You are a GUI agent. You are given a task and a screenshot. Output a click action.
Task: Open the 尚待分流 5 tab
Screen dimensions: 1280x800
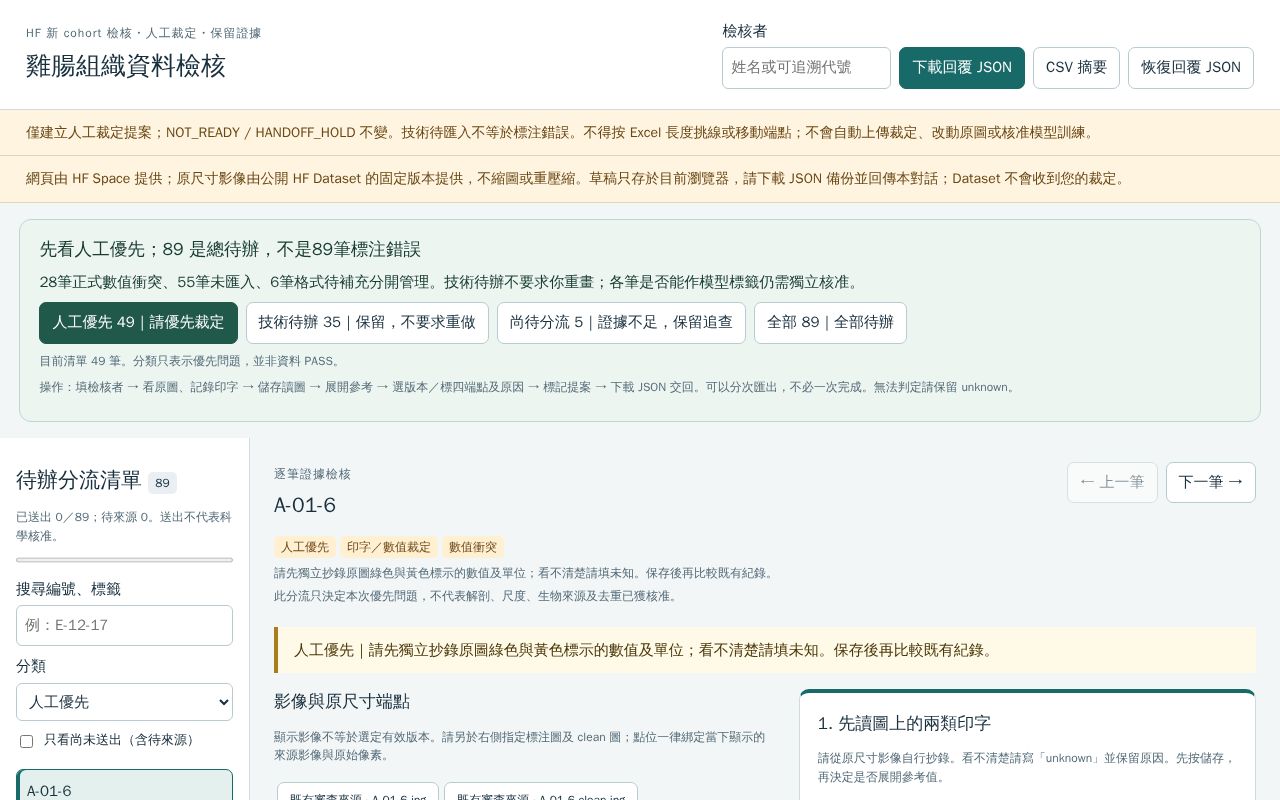pyautogui.click(x=621, y=323)
